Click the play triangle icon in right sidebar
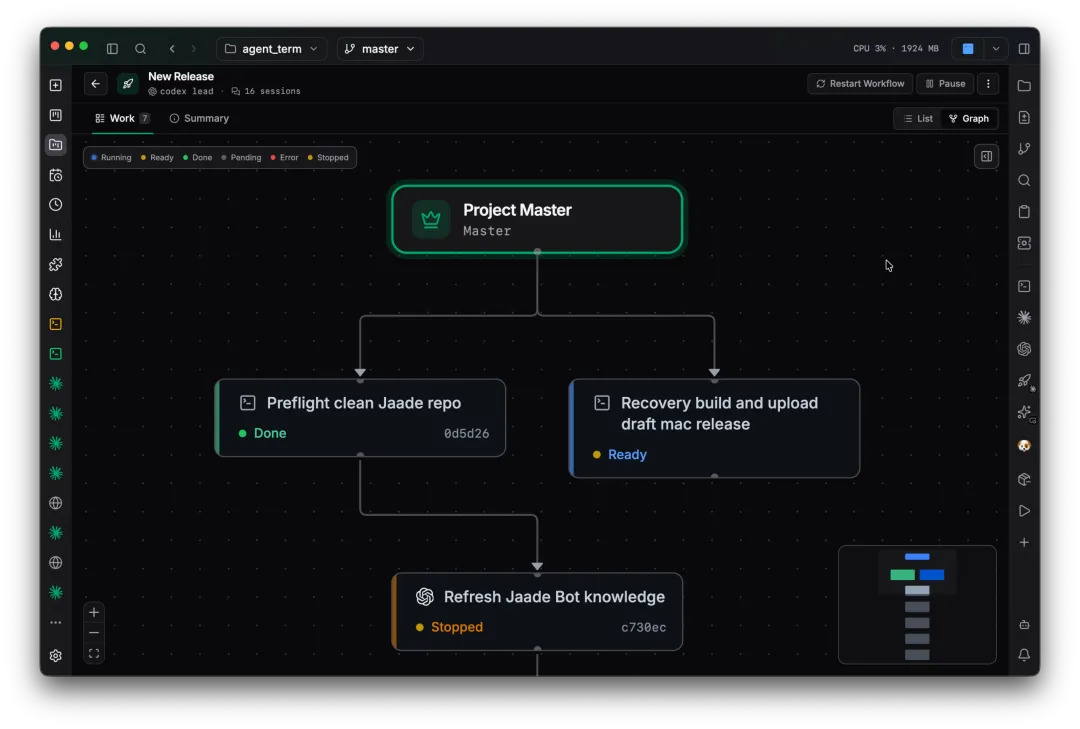 [1024, 511]
